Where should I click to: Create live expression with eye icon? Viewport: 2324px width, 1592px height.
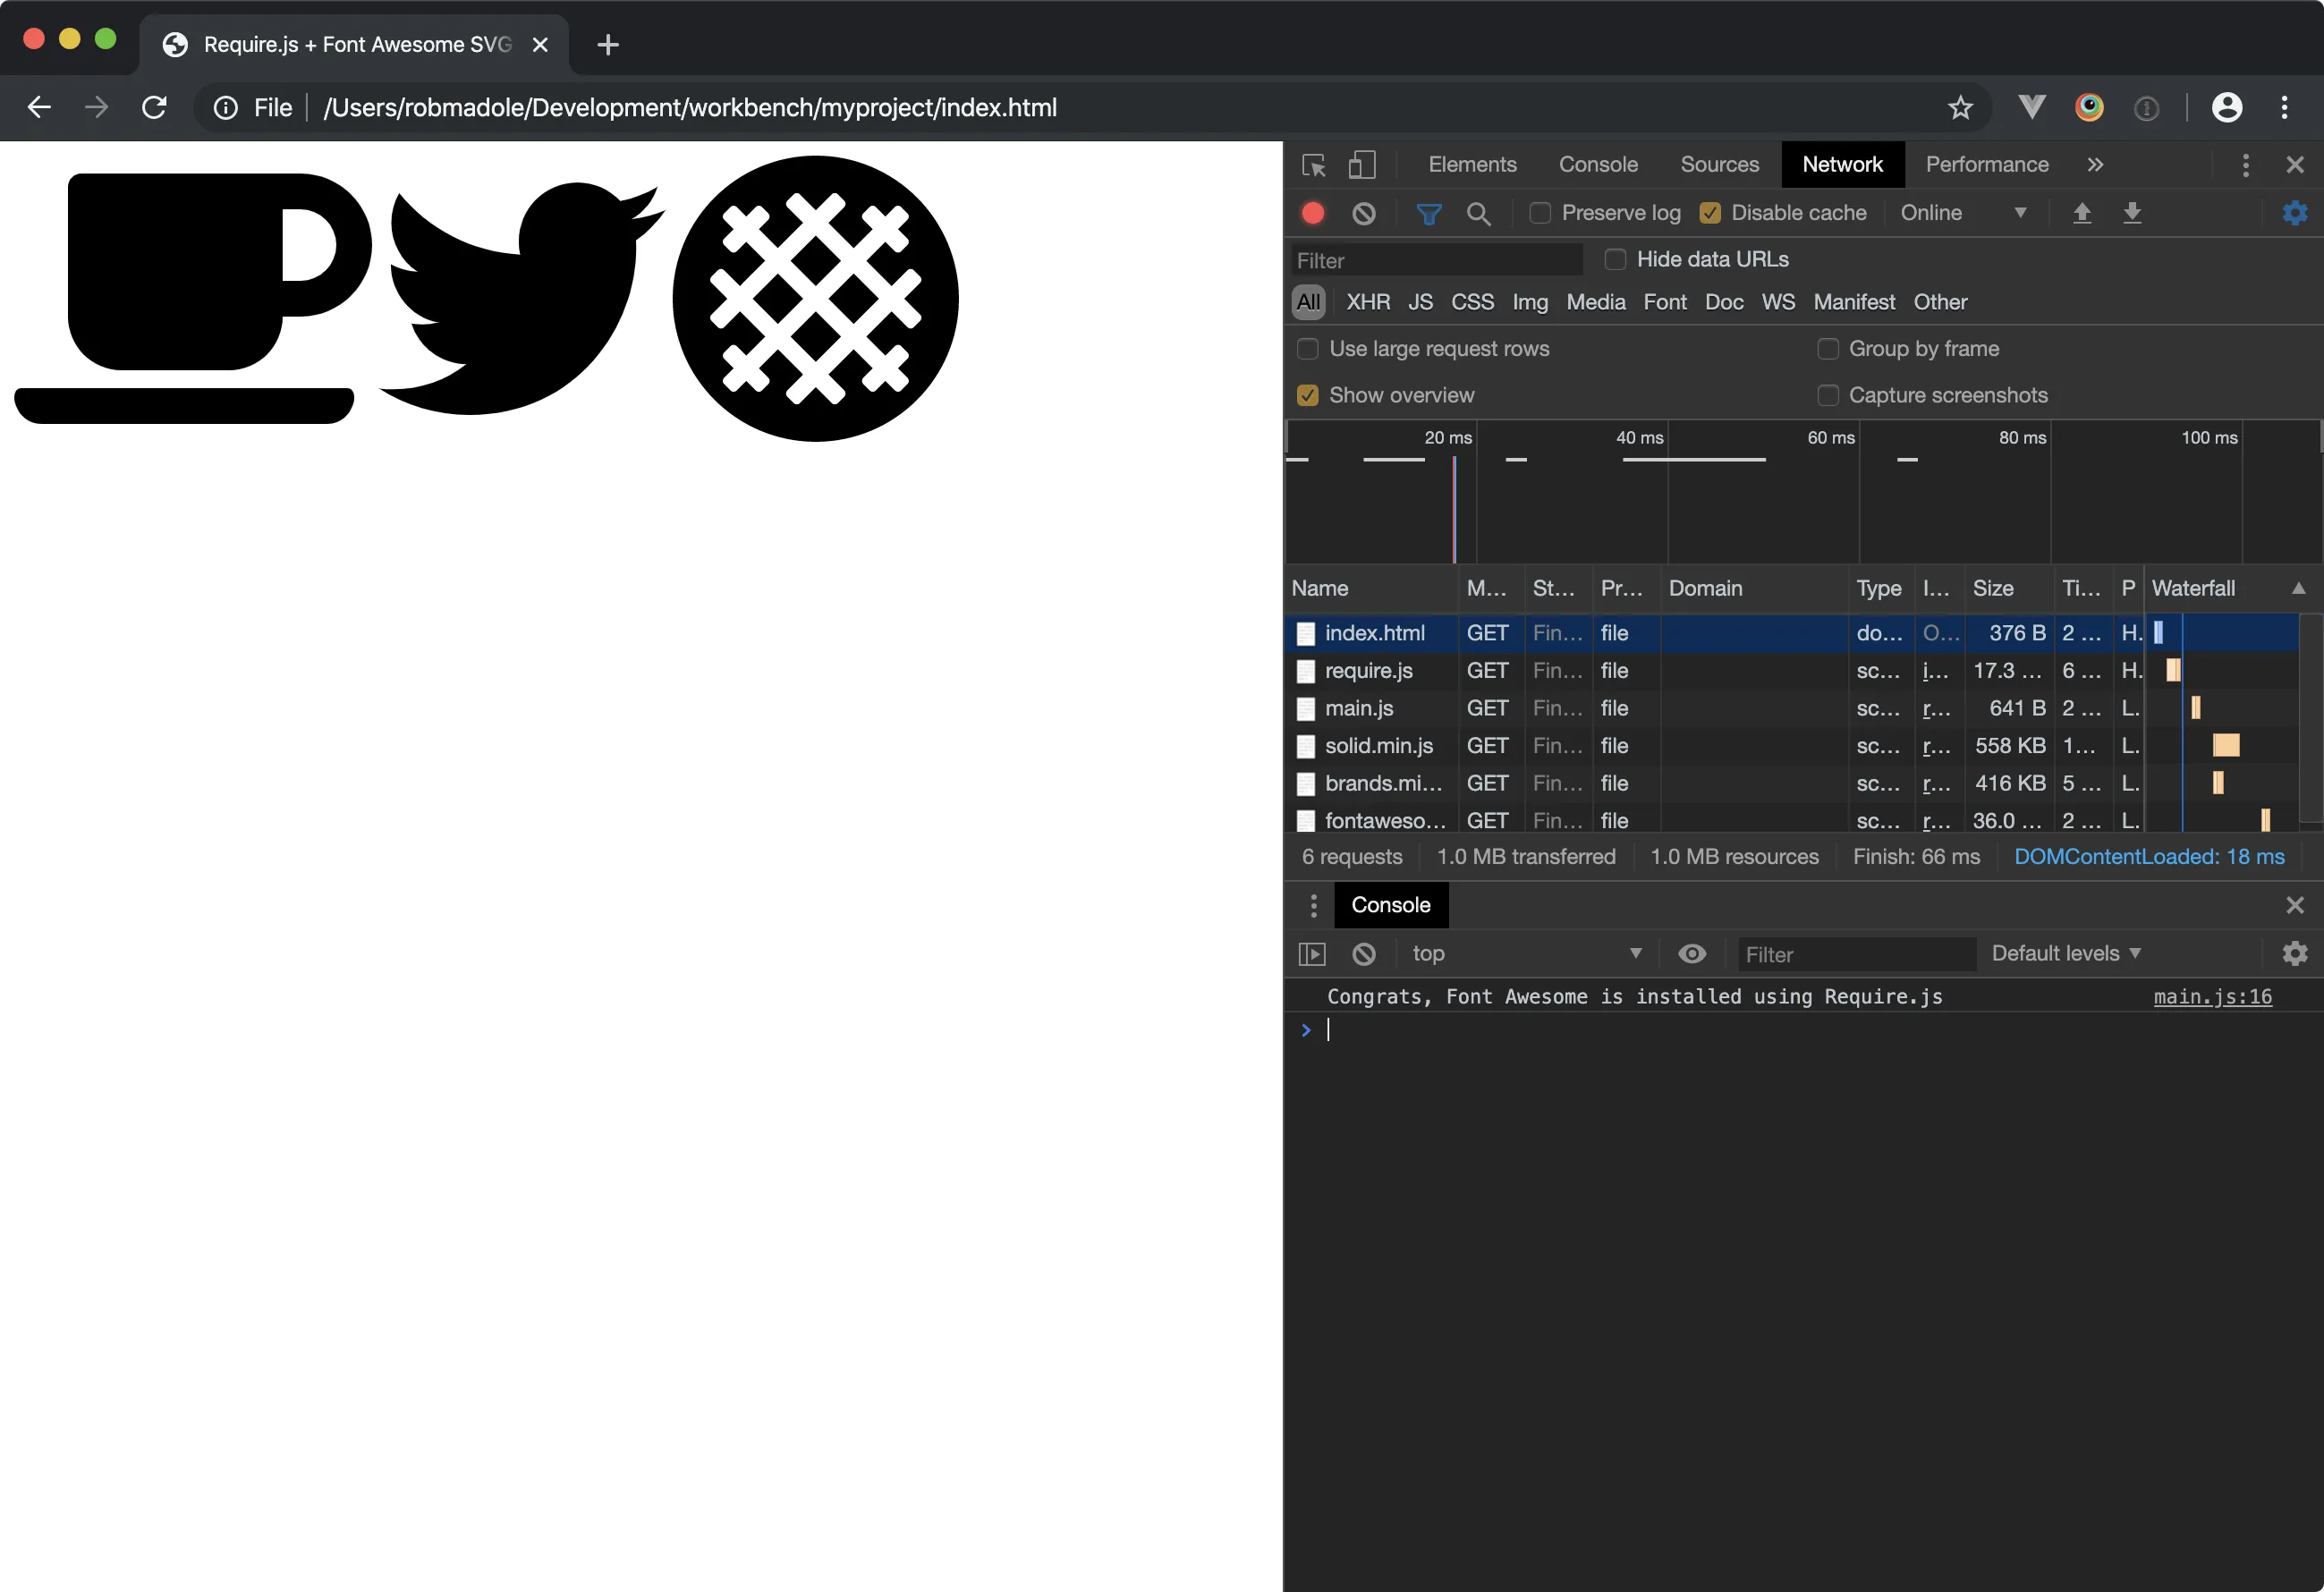tap(1691, 953)
